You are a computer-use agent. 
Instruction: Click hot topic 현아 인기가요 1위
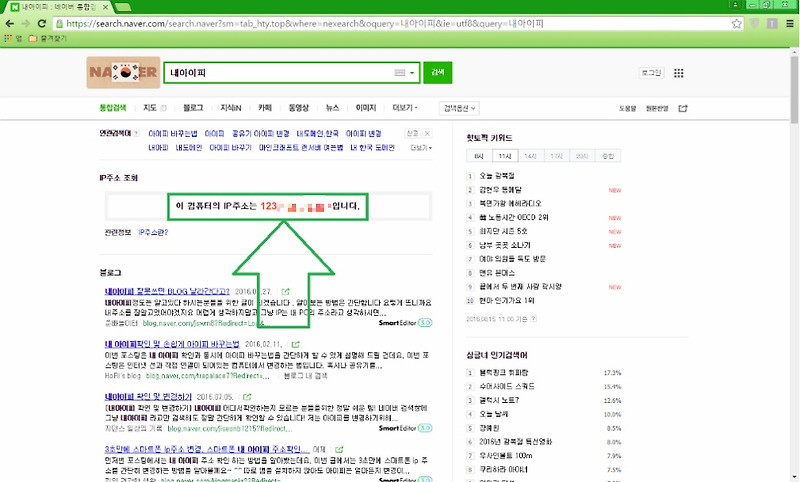pos(507,301)
